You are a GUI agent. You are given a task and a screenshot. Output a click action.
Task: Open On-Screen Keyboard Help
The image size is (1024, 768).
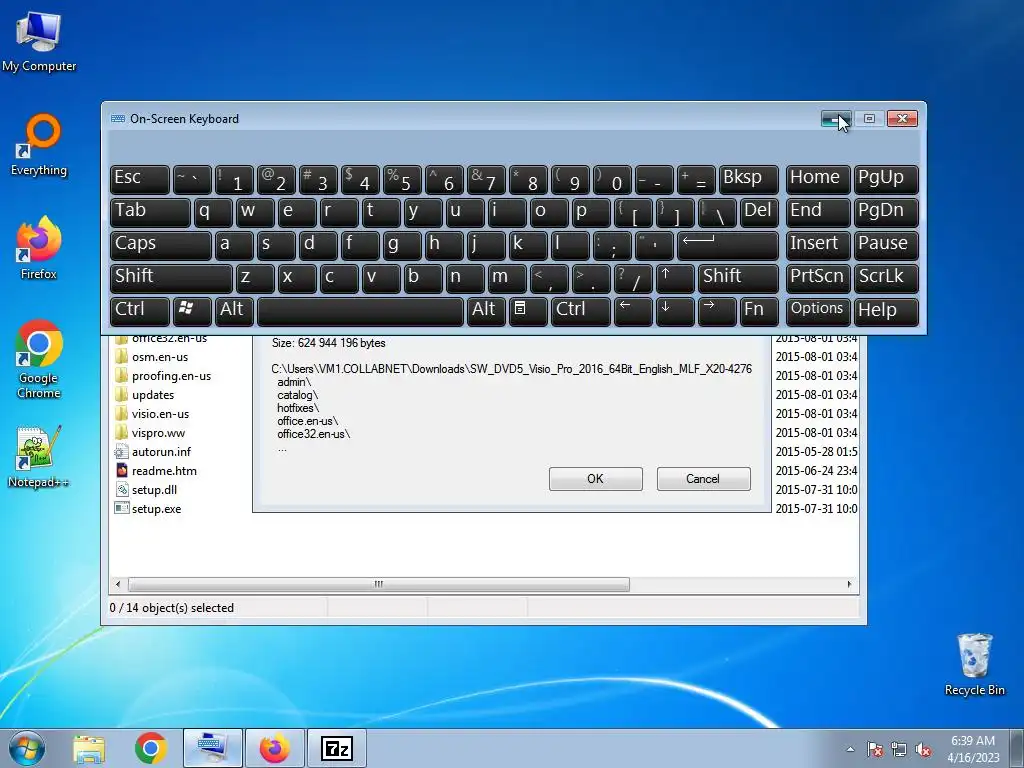click(886, 311)
